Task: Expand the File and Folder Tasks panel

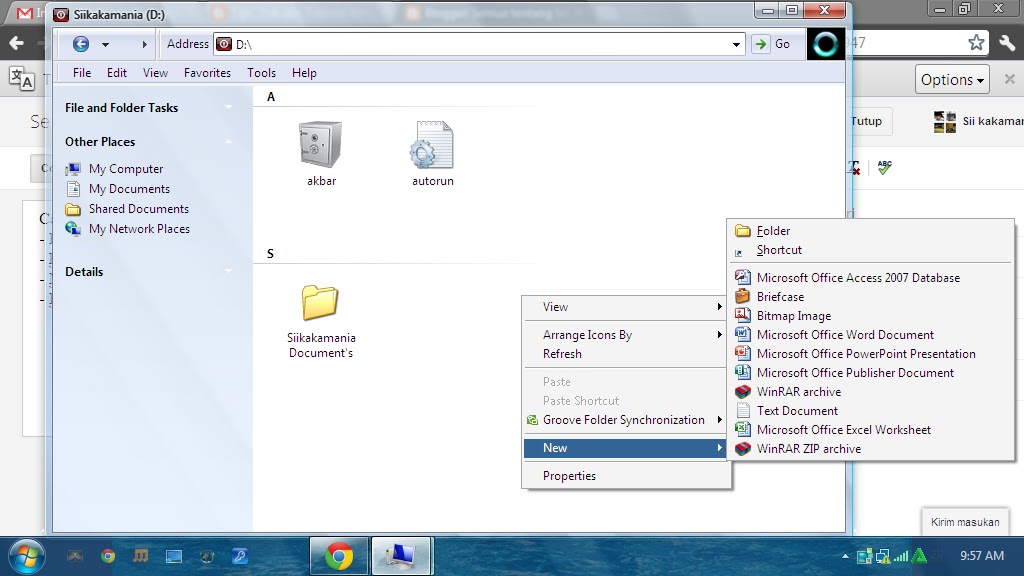Action: pyautogui.click(x=228, y=107)
